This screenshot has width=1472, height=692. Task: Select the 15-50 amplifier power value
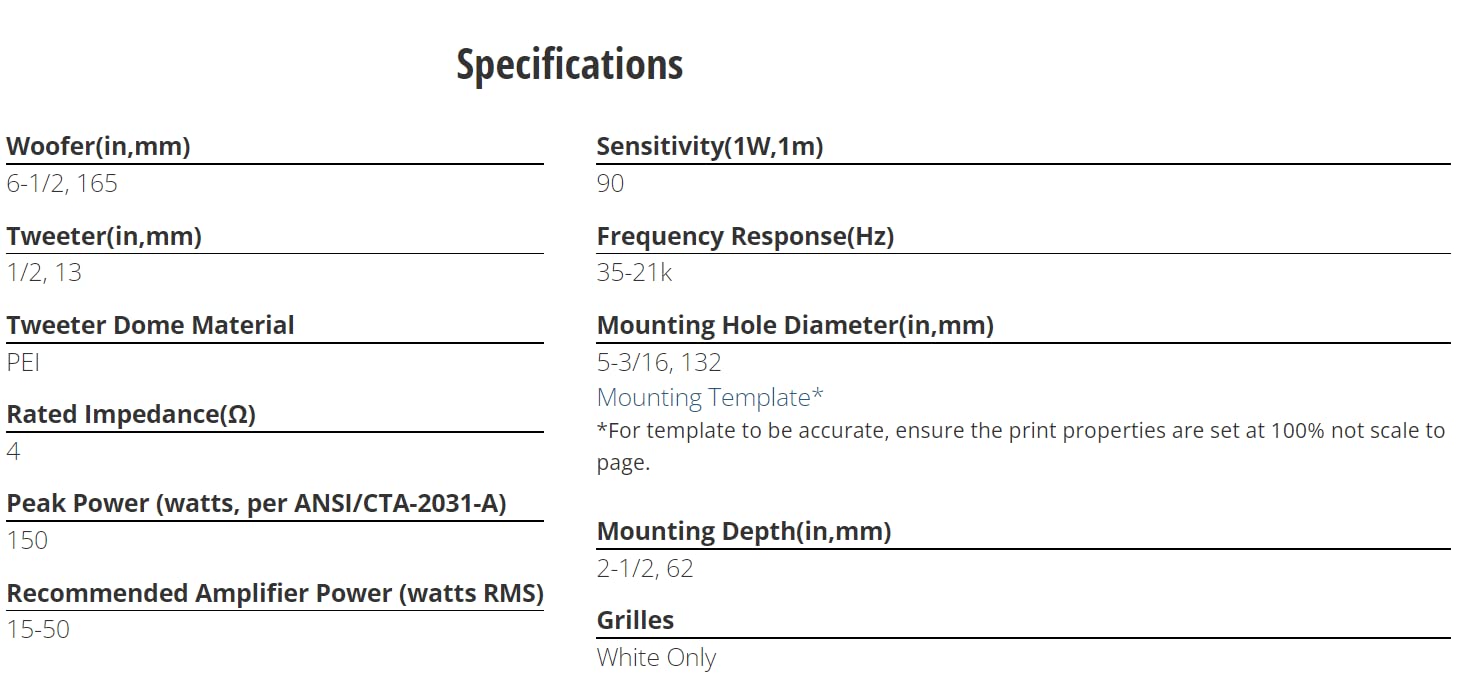[38, 629]
